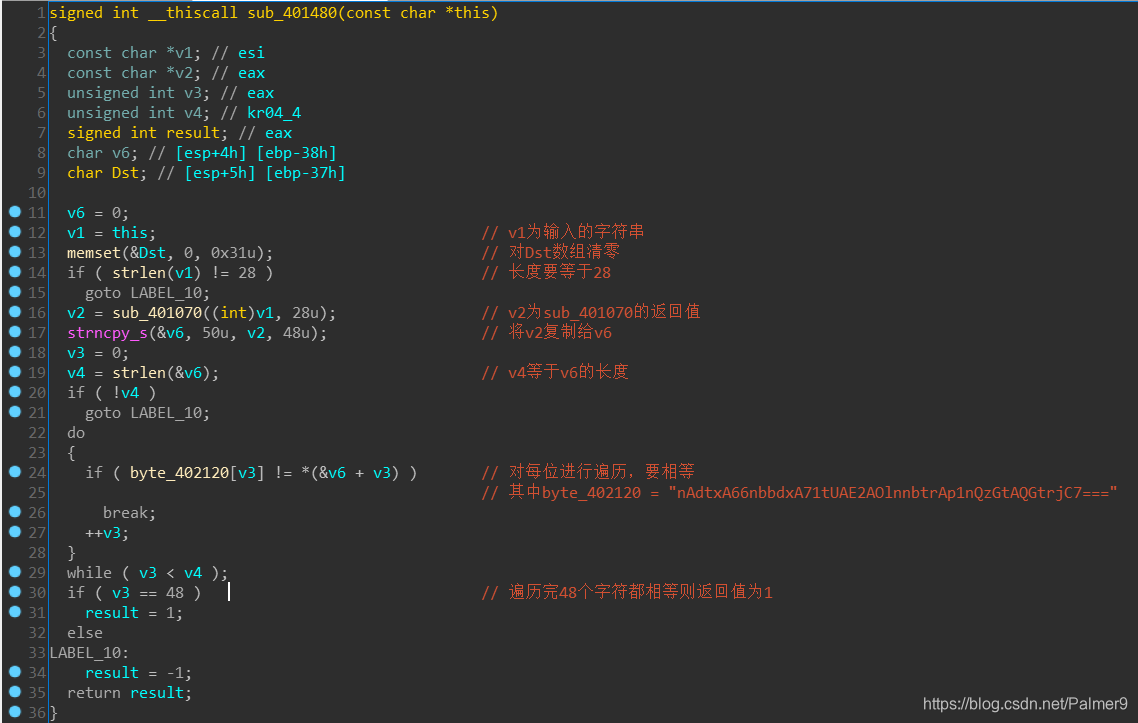The width and height of the screenshot is (1138, 723).
Task: Click the 'char Dst;' declaration
Action: tap(107, 173)
